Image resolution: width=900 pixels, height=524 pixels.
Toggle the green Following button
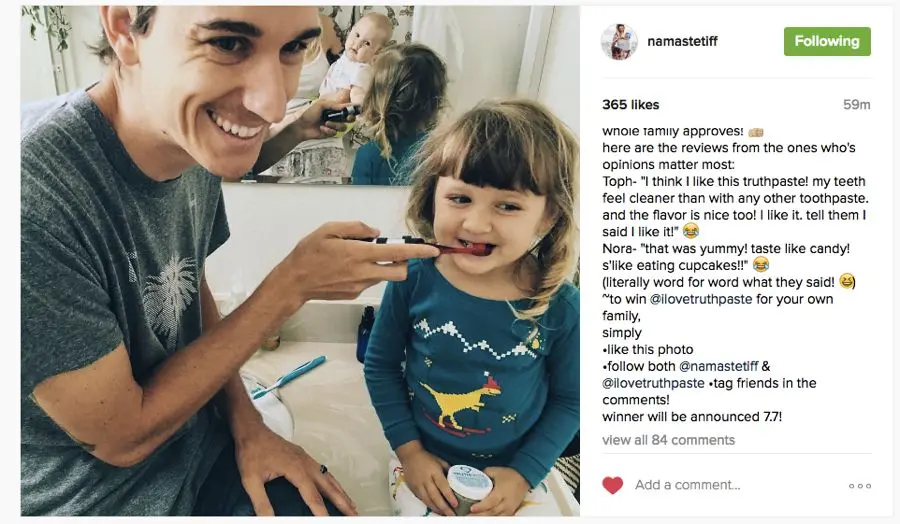pyautogui.click(x=827, y=41)
